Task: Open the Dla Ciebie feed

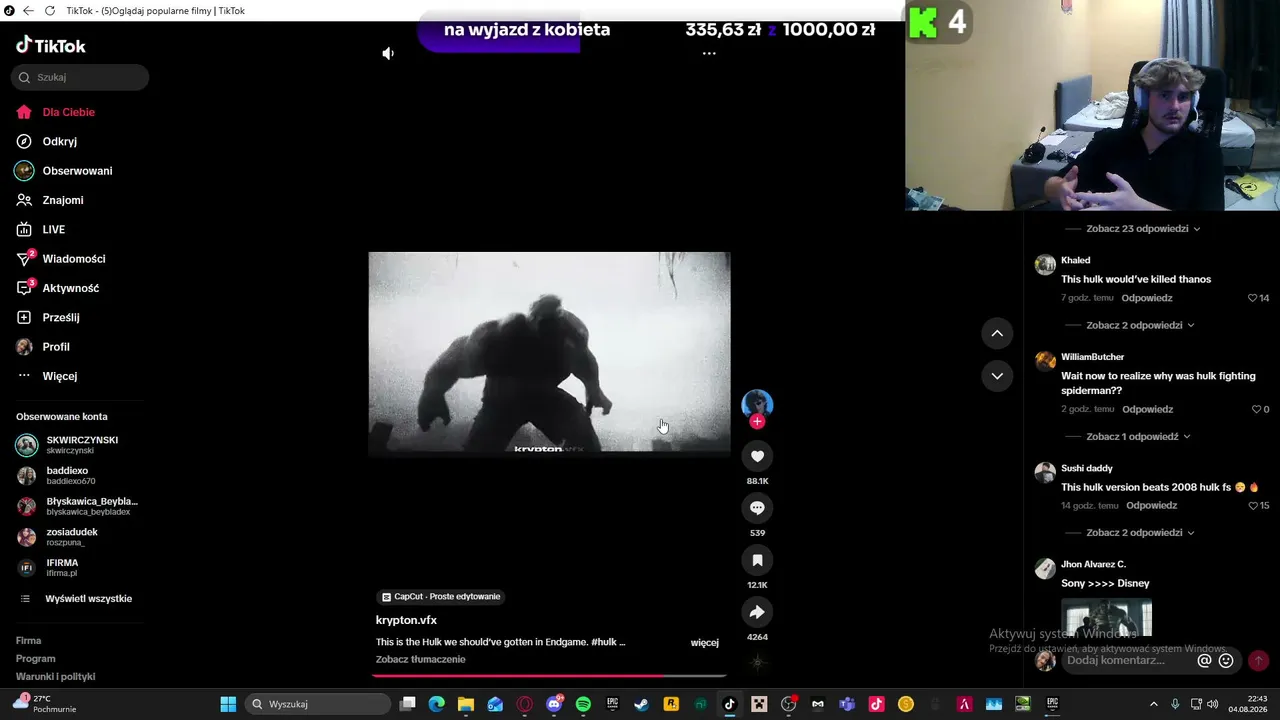Action: click(68, 112)
